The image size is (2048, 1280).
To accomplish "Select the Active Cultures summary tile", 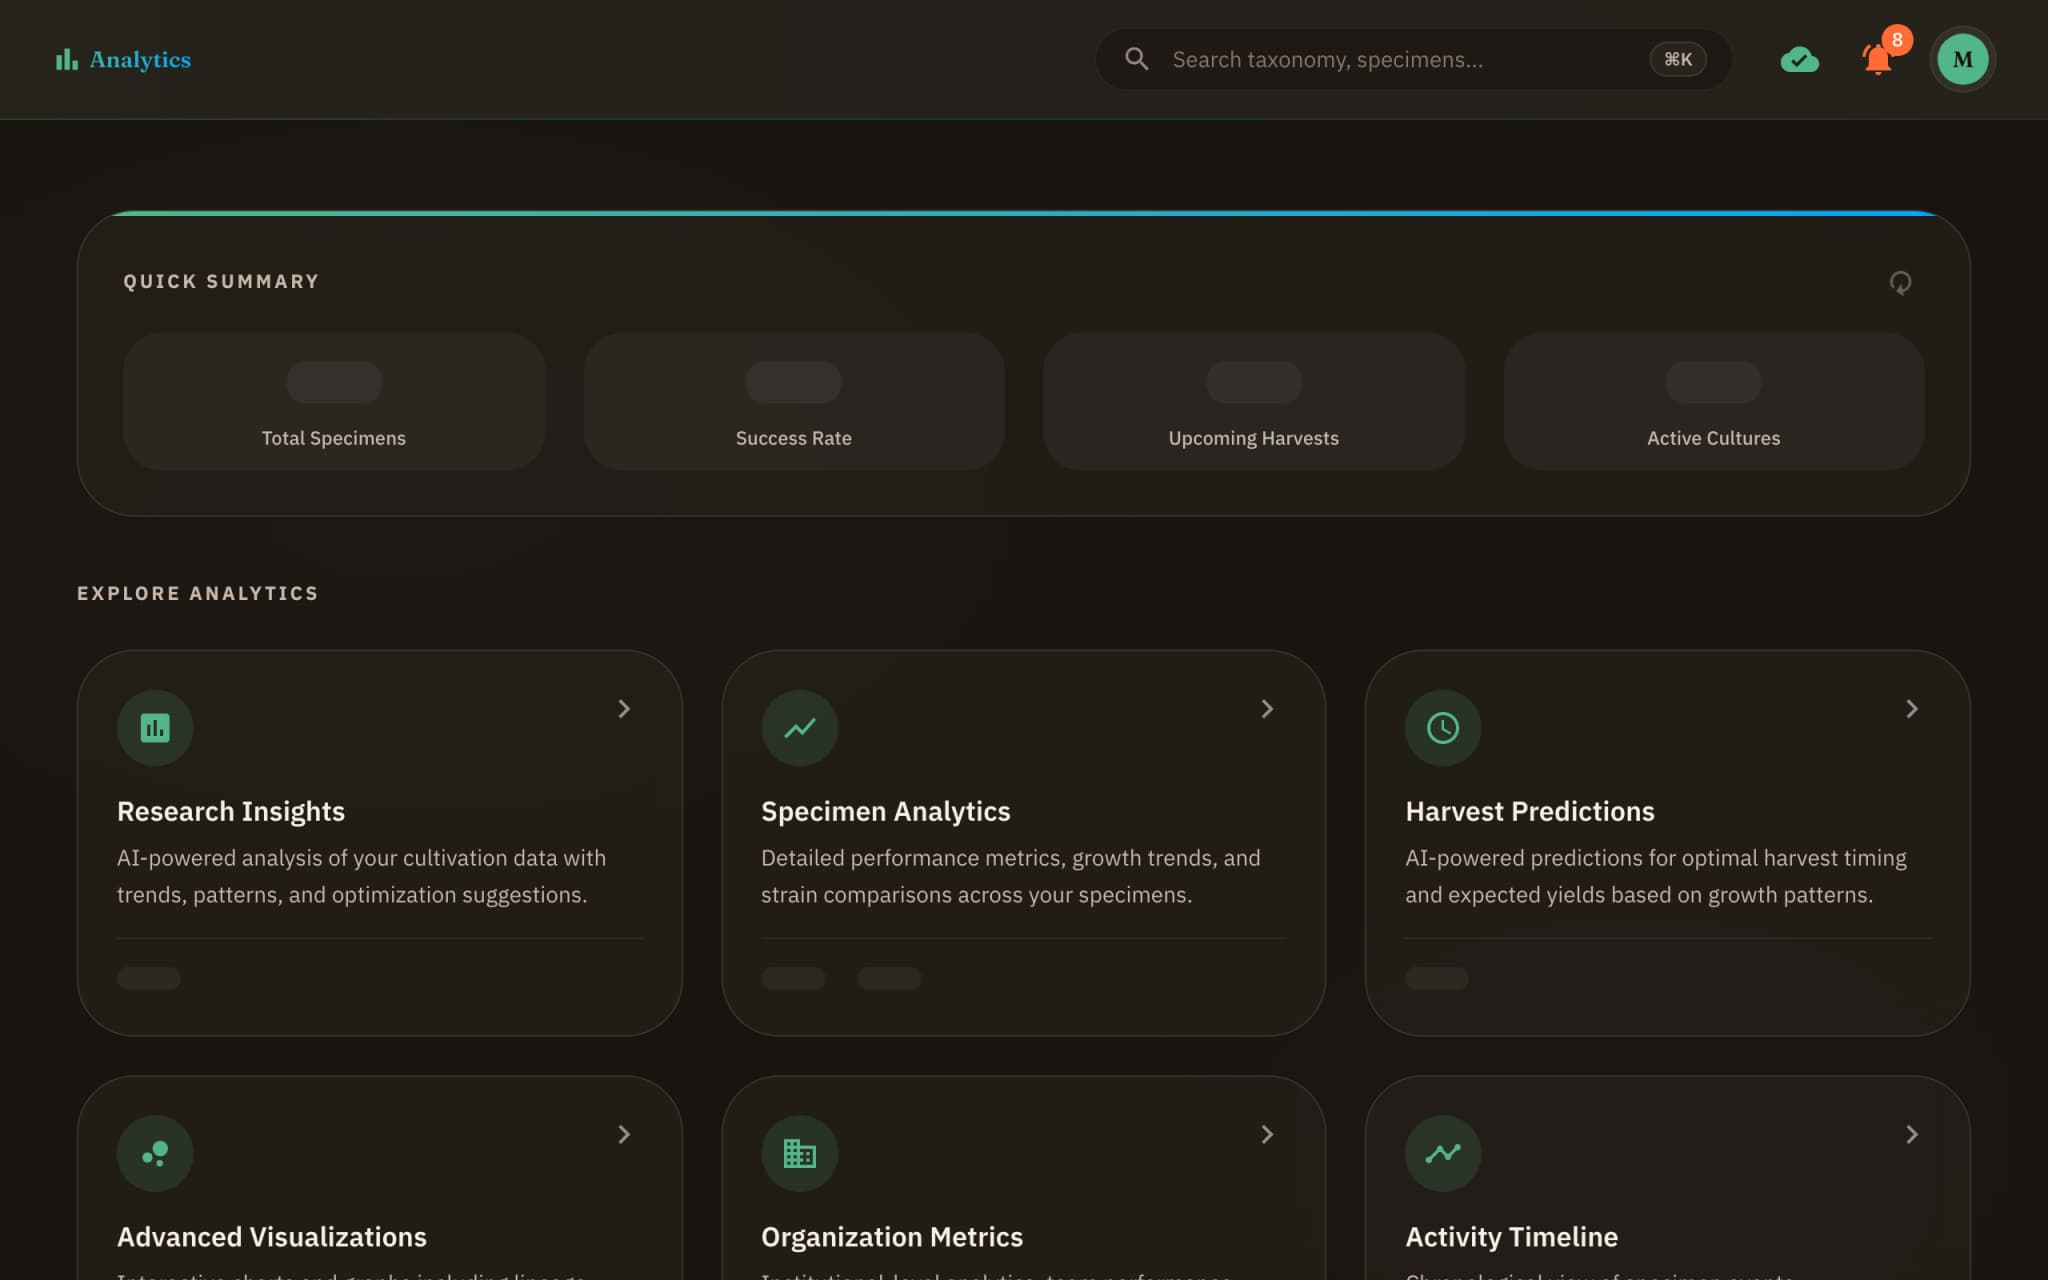I will [1714, 402].
